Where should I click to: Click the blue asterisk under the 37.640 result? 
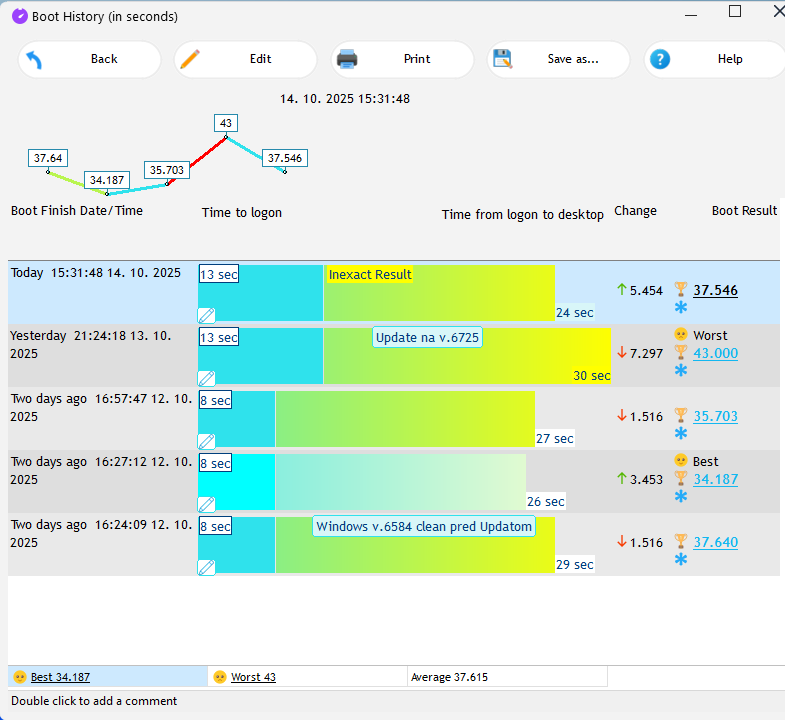681,559
